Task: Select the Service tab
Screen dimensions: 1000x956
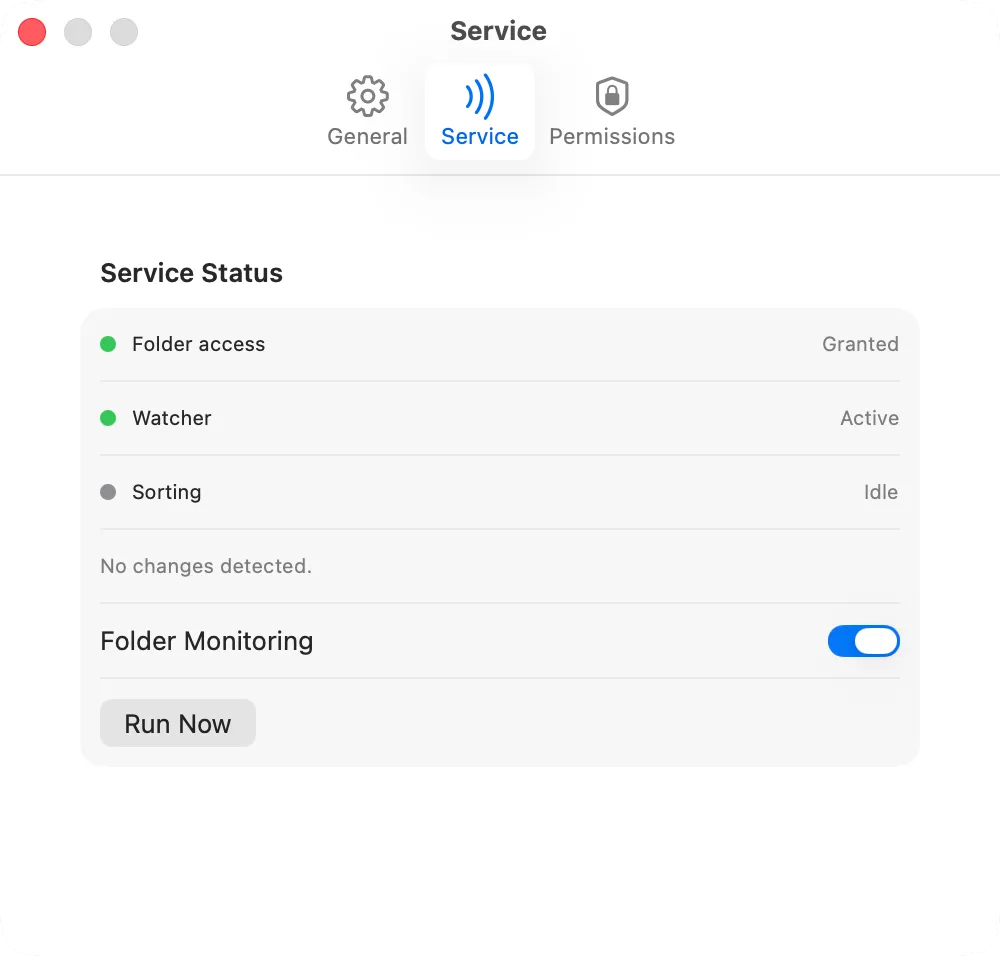Action: (x=479, y=112)
